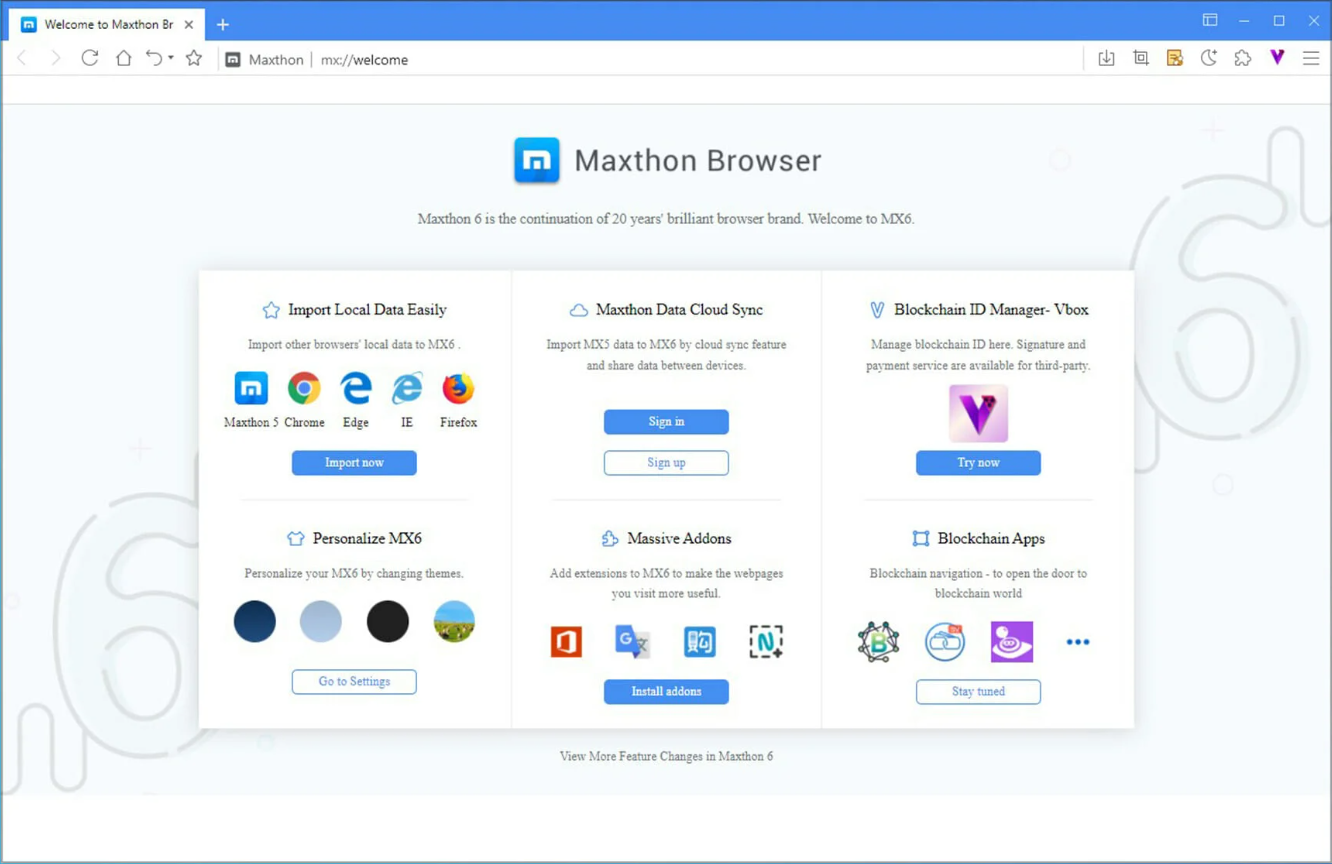Go to the home page icon
This screenshot has width=1332, height=864.
[124, 58]
